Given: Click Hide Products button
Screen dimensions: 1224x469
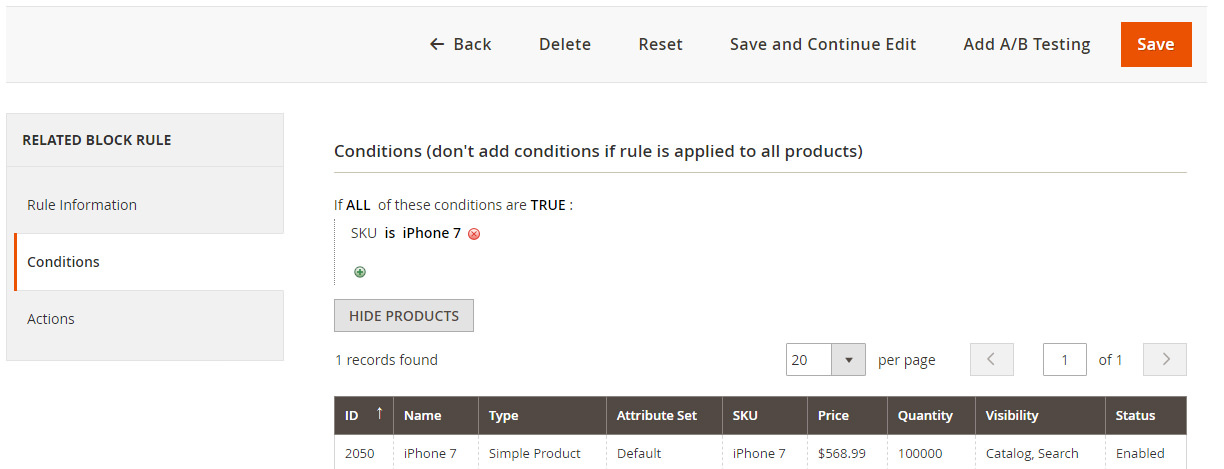Looking at the screenshot, I should [x=404, y=316].
